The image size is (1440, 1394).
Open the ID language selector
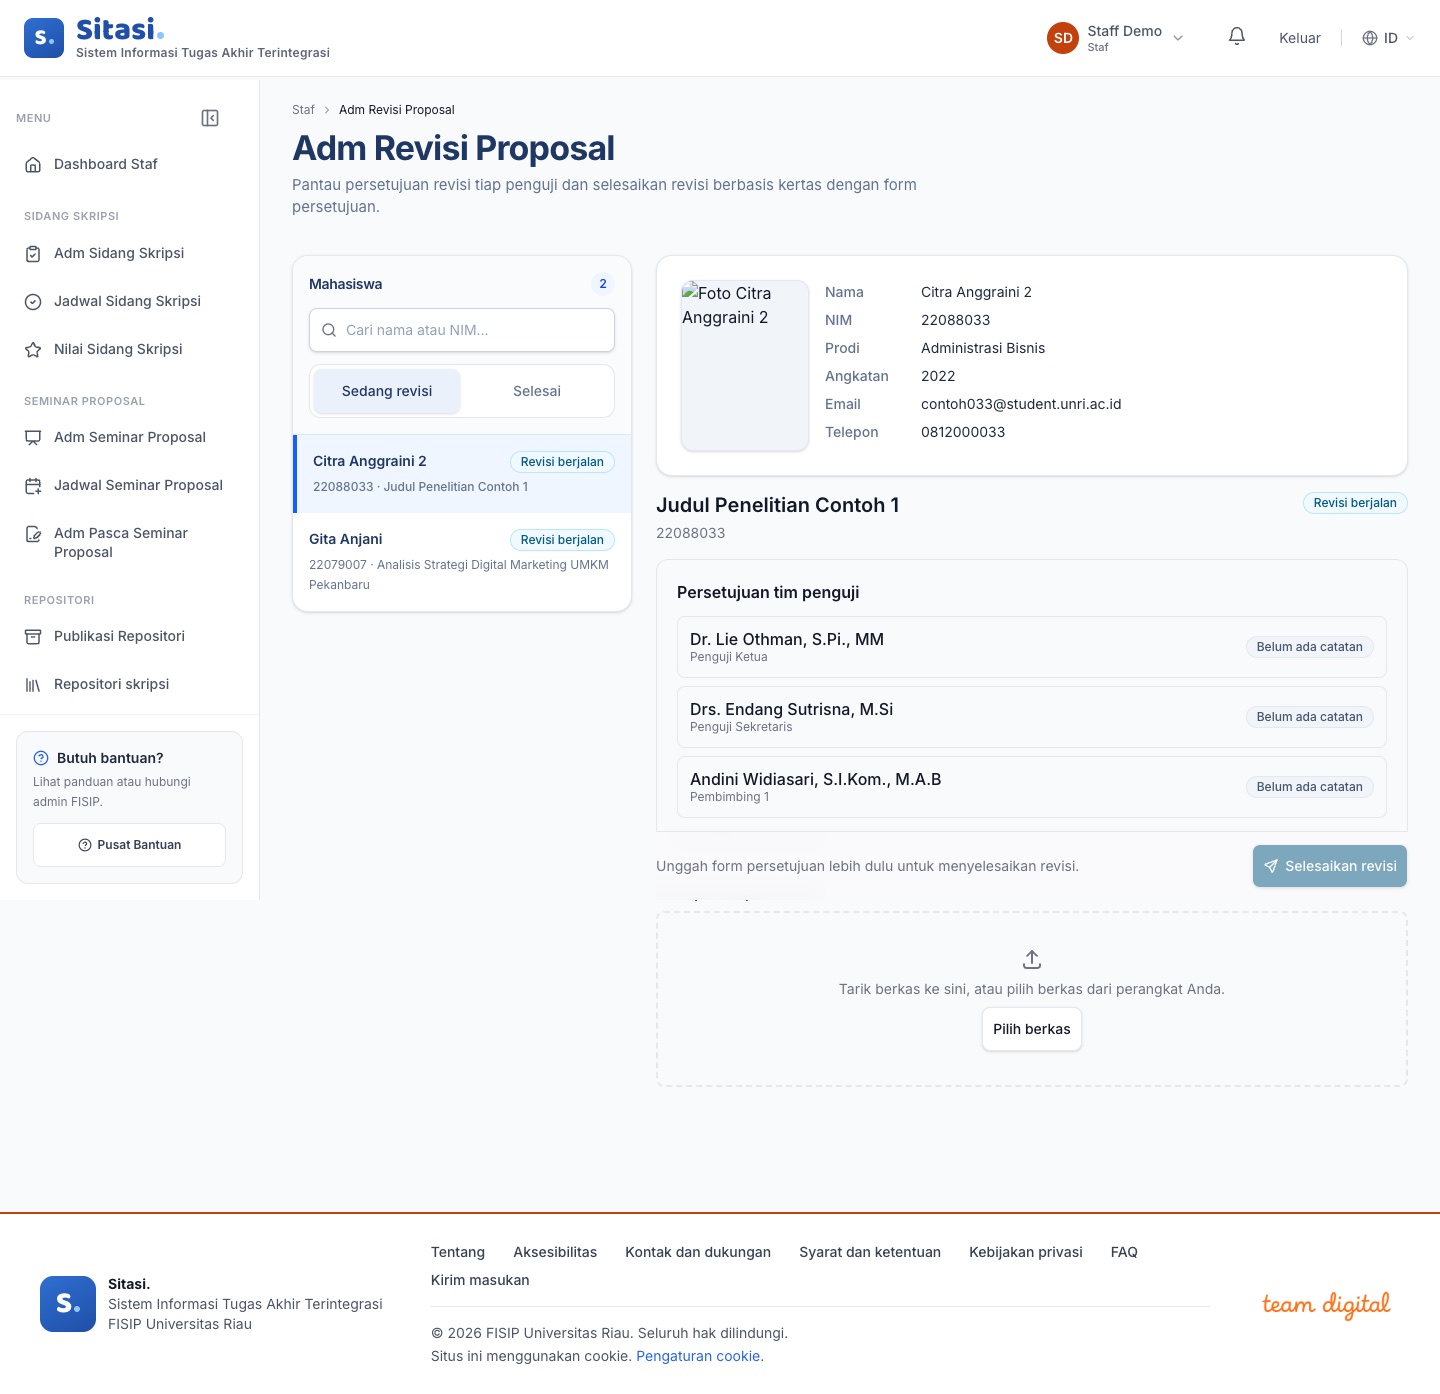pos(1388,38)
